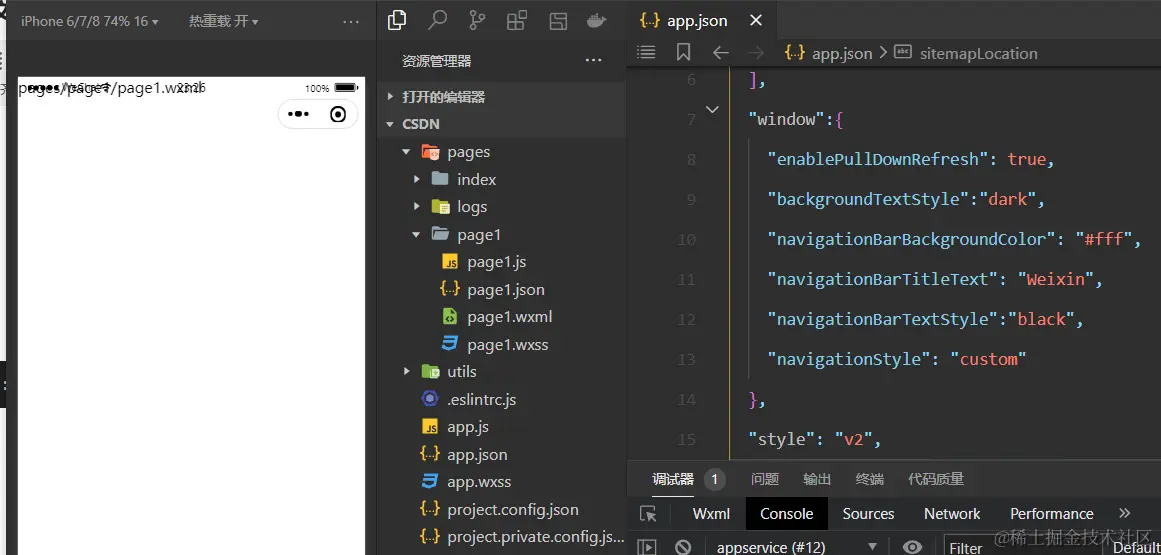
Task: Click simulator capsule three-dots menu icon
Action: 298,114
